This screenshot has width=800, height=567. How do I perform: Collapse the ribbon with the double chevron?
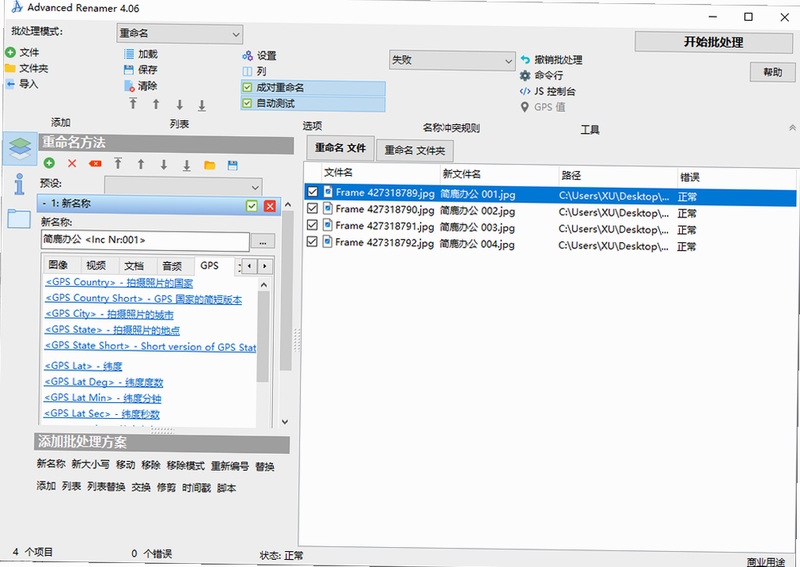pos(792,128)
